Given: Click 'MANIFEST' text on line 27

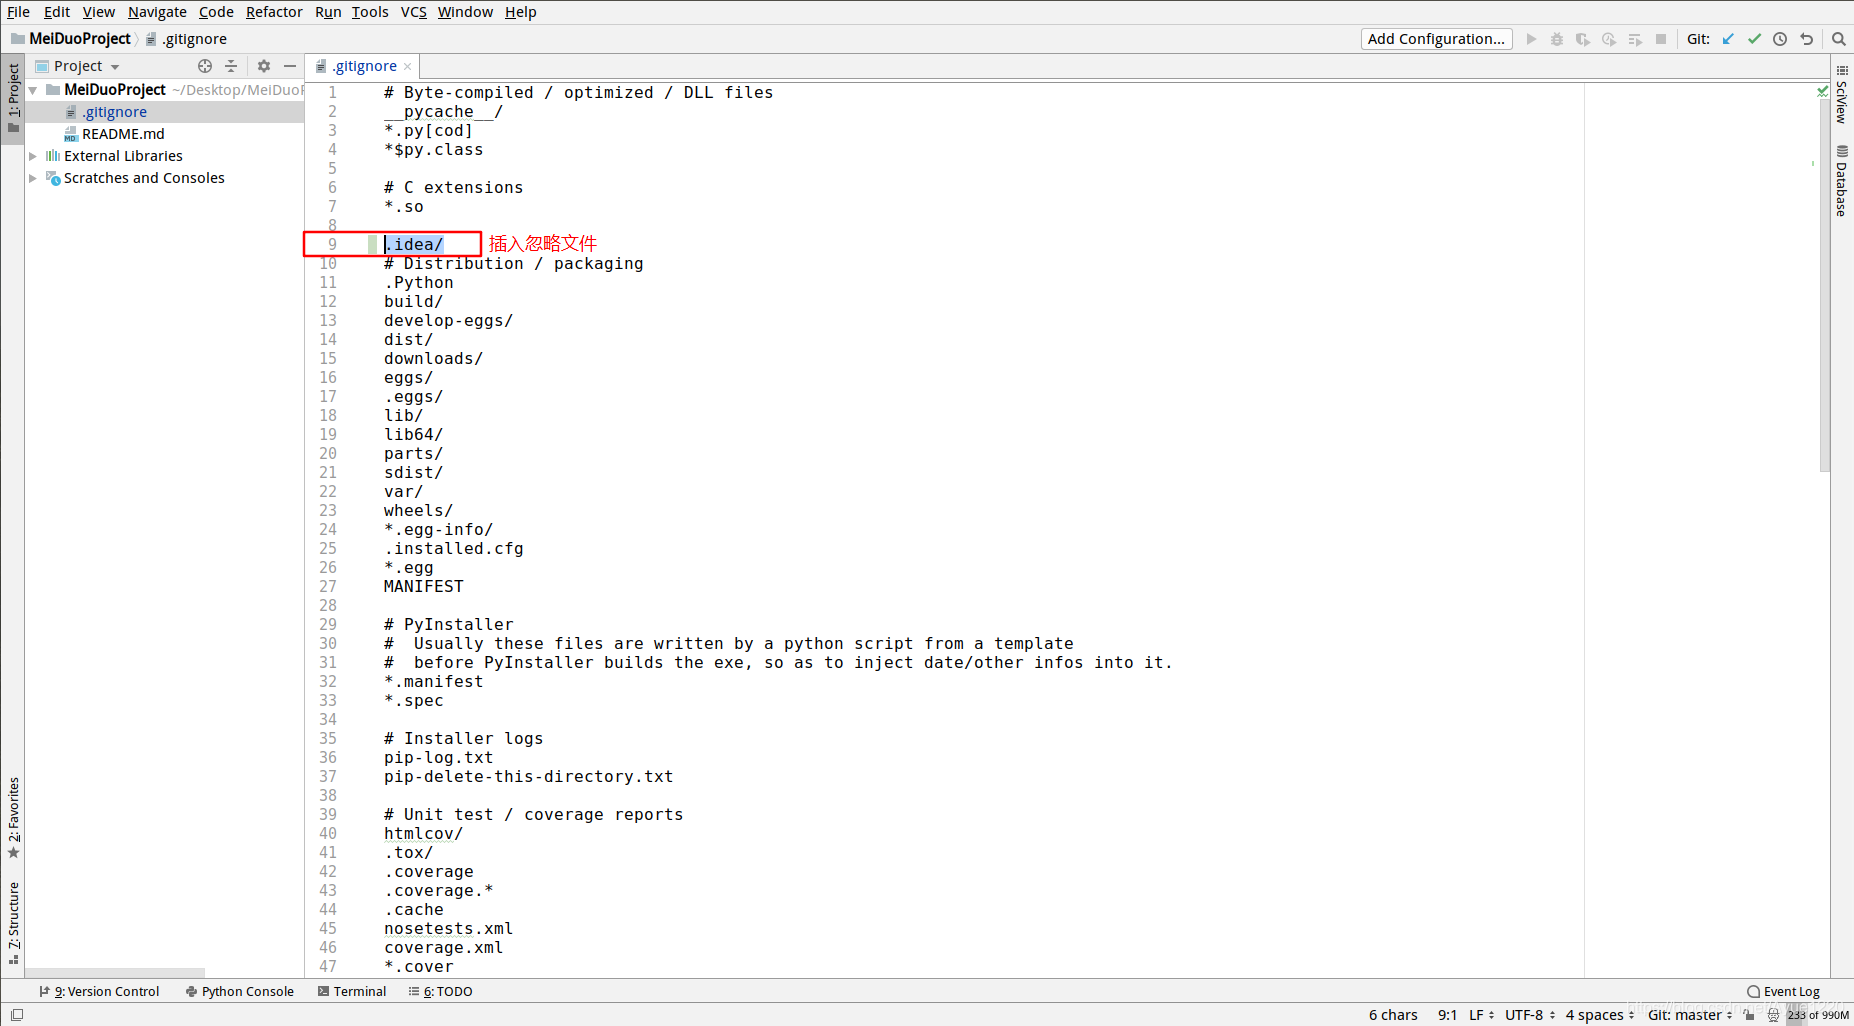Looking at the screenshot, I should (x=423, y=586).
